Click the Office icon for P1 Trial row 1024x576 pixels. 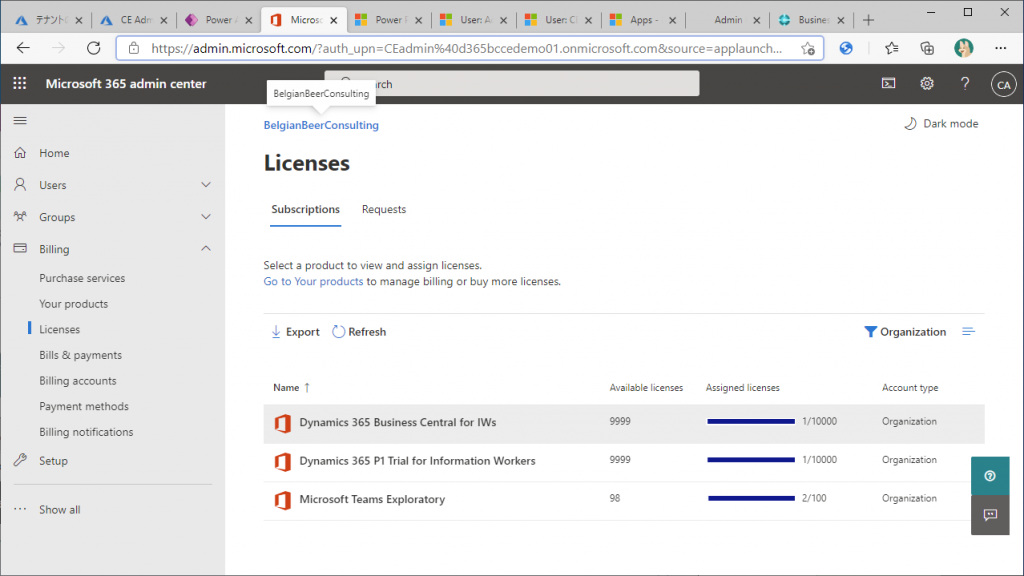click(x=283, y=462)
